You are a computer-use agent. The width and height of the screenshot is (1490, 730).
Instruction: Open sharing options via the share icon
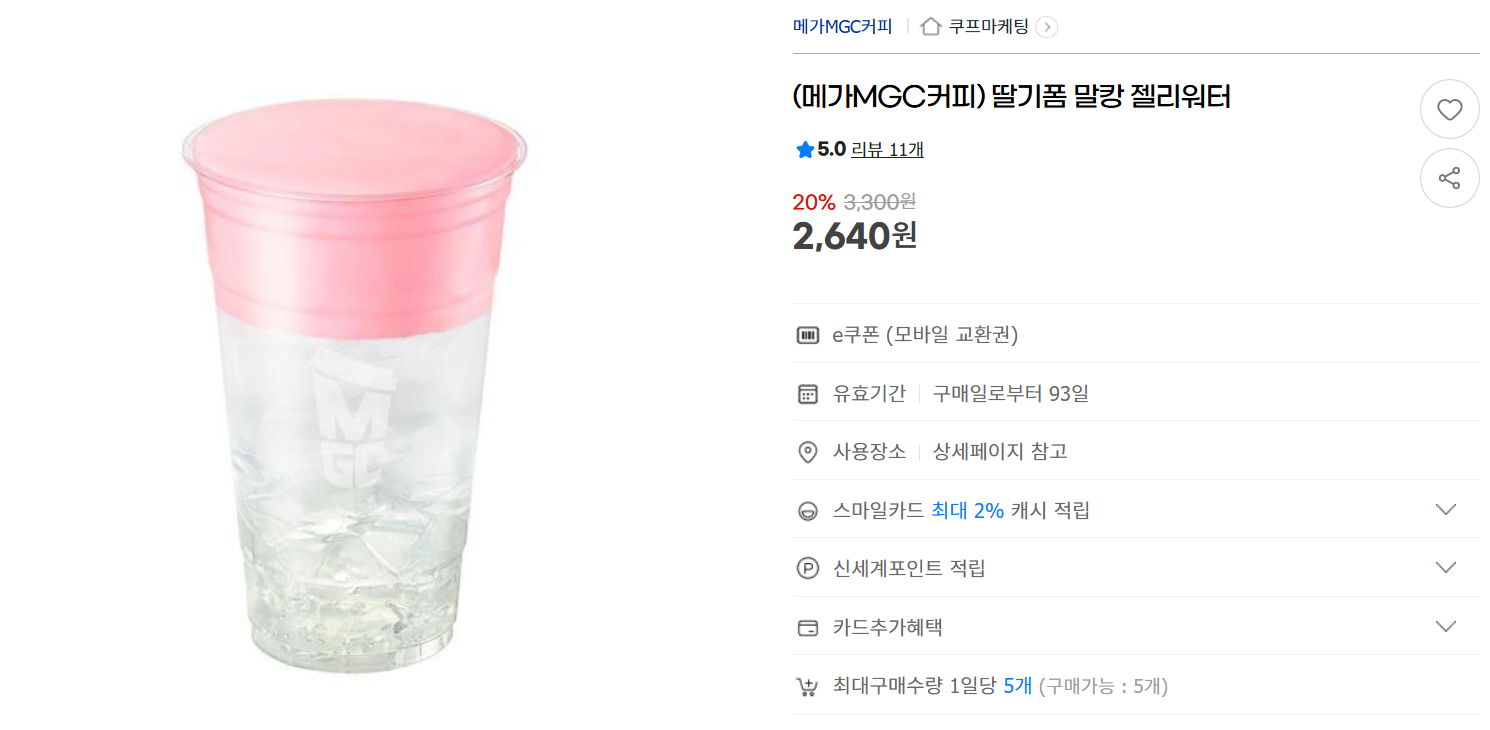[x=1449, y=178]
